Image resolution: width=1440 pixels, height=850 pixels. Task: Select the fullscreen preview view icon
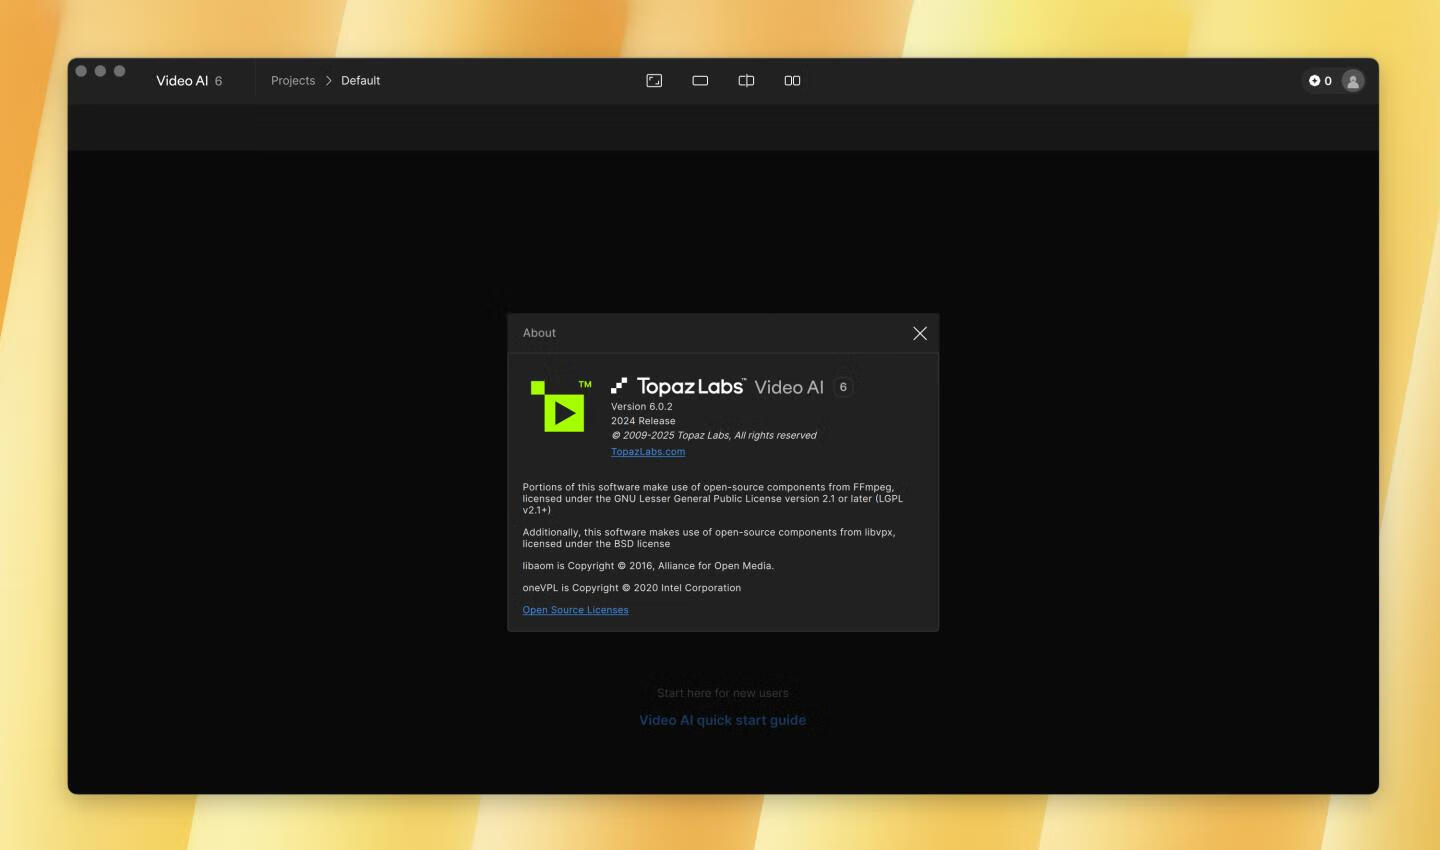(x=654, y=81)
